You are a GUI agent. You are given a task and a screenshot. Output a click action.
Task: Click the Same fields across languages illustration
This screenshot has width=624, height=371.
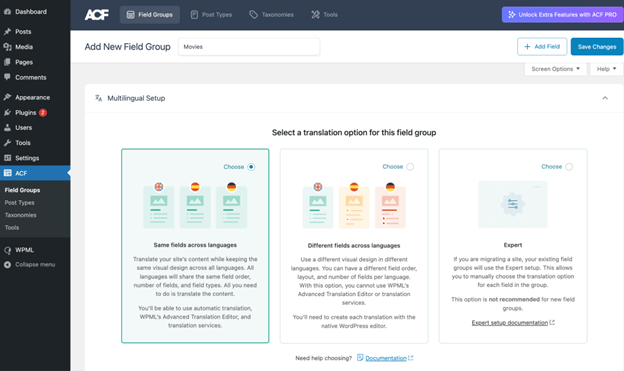pyautogui.click(x=195, y=205)
